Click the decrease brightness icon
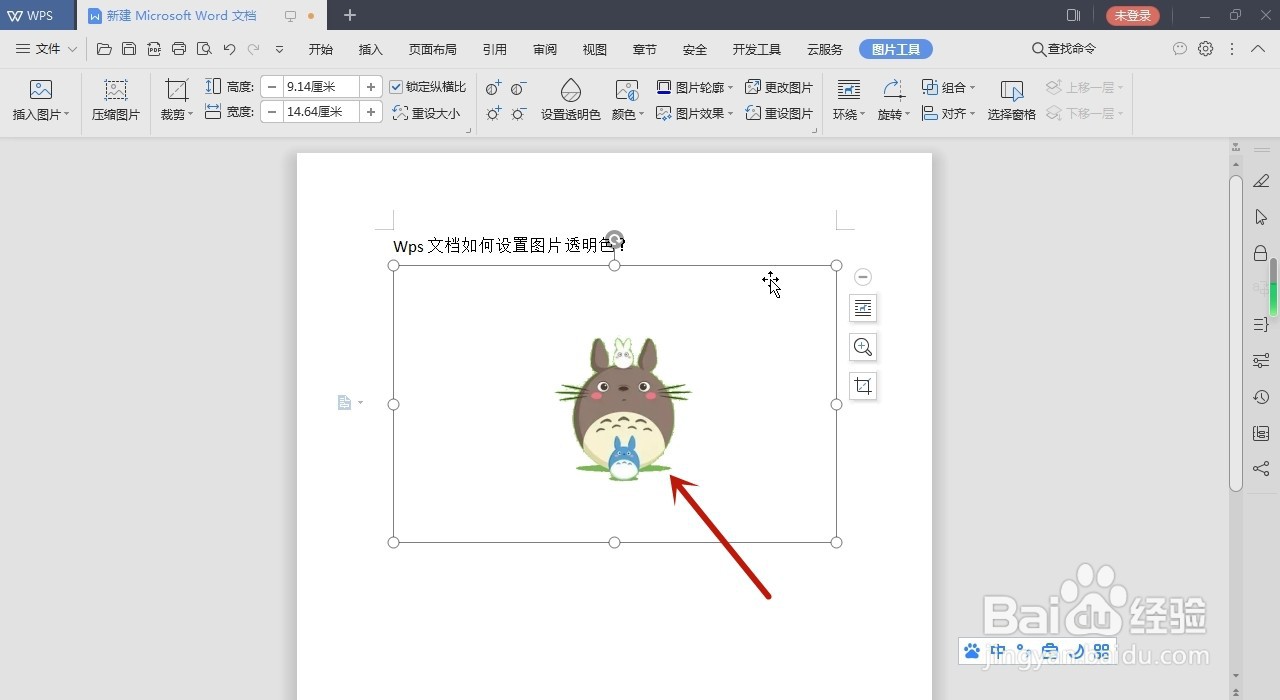1280x700 pixels. coord(519,114)
